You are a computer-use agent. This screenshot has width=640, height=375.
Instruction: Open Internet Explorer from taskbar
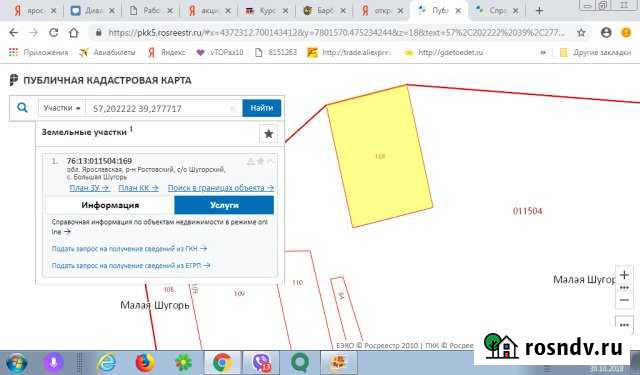[x=107, y=362]
